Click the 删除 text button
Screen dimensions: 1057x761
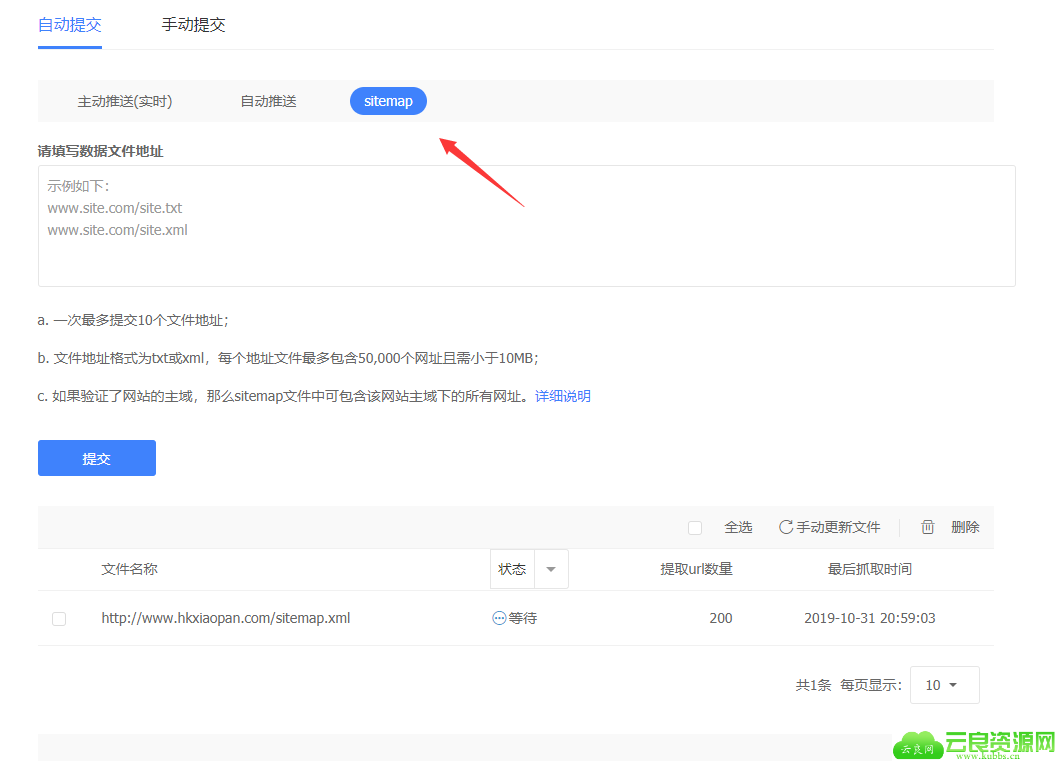(x=965, y=527)
